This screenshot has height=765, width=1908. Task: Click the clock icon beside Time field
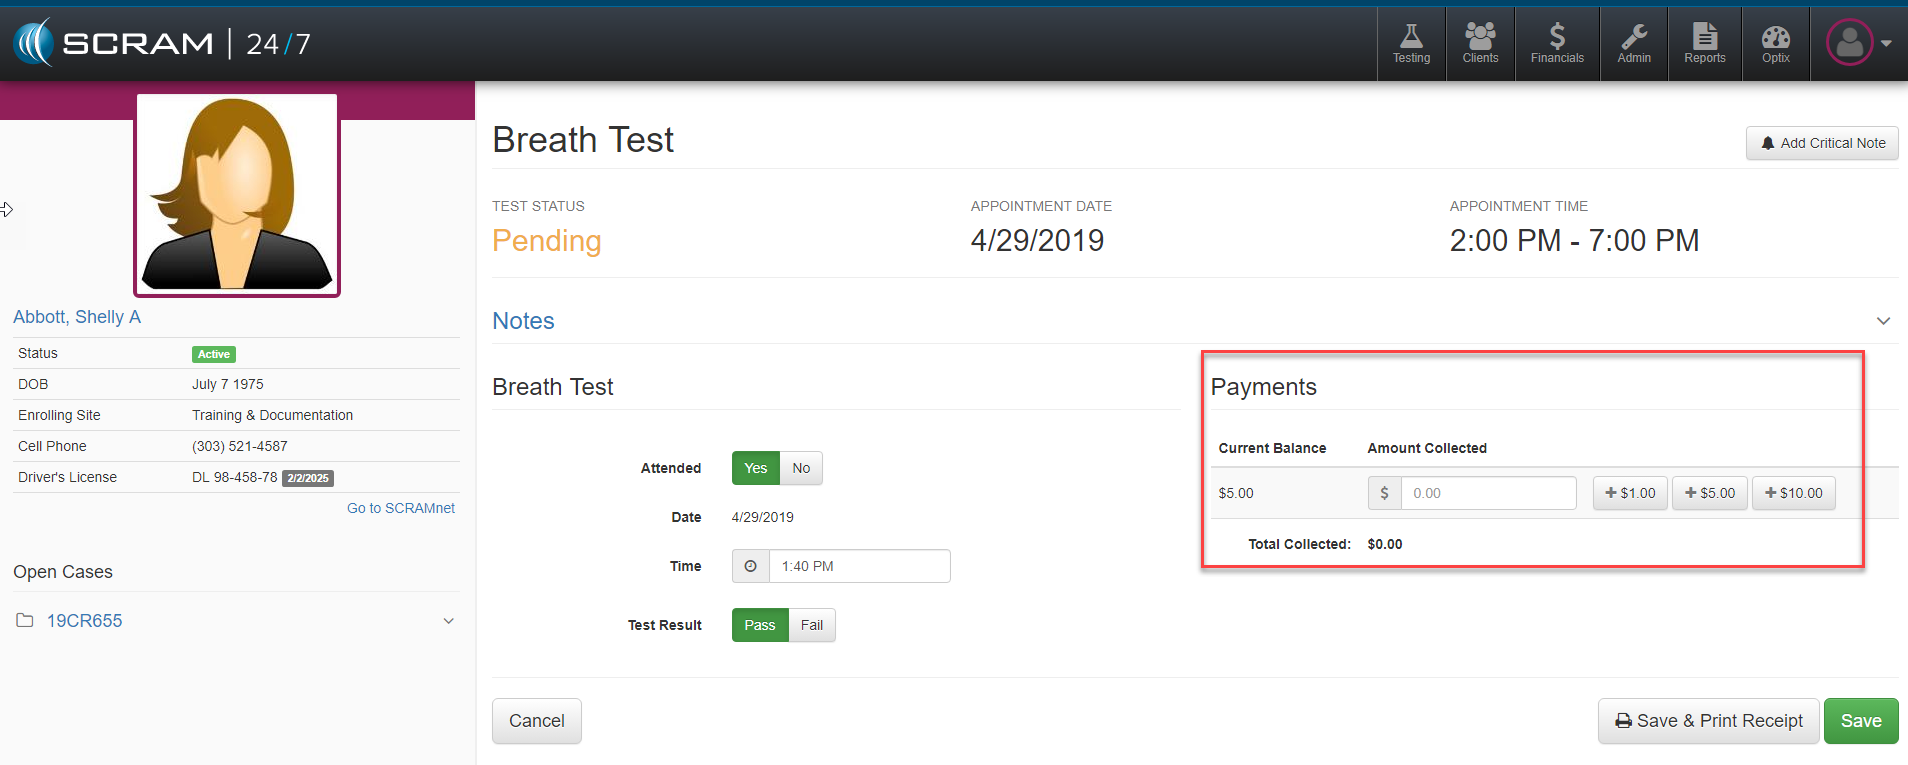(x=751, y=566)
